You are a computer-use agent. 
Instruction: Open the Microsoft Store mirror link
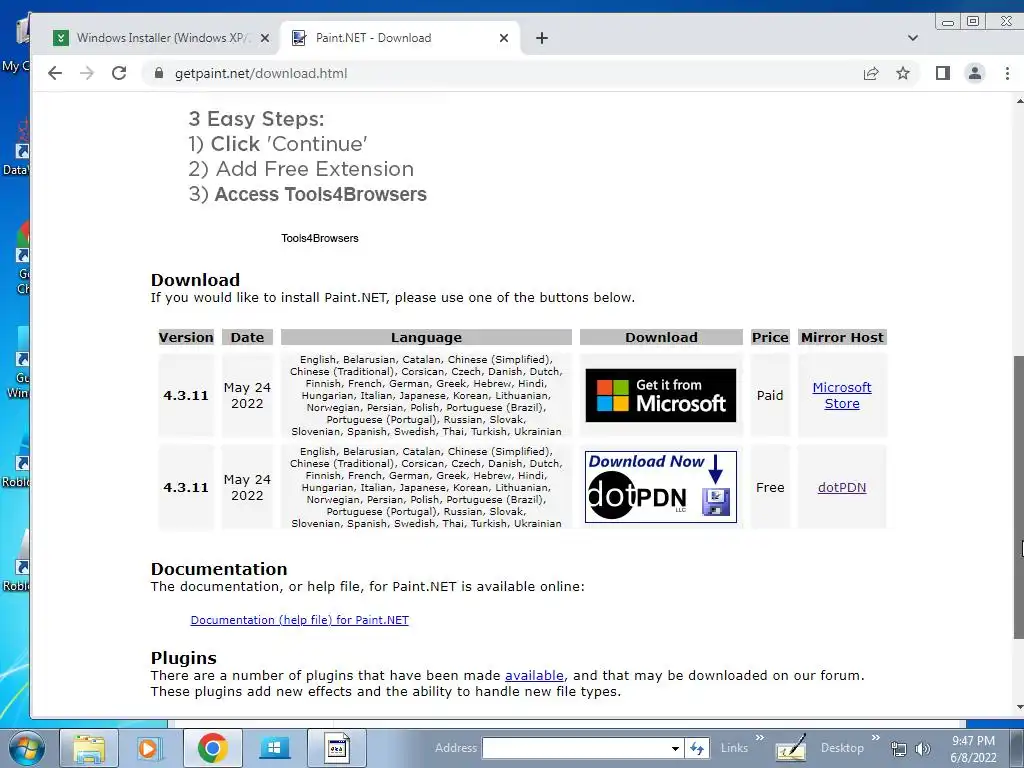tap(842, 395)
